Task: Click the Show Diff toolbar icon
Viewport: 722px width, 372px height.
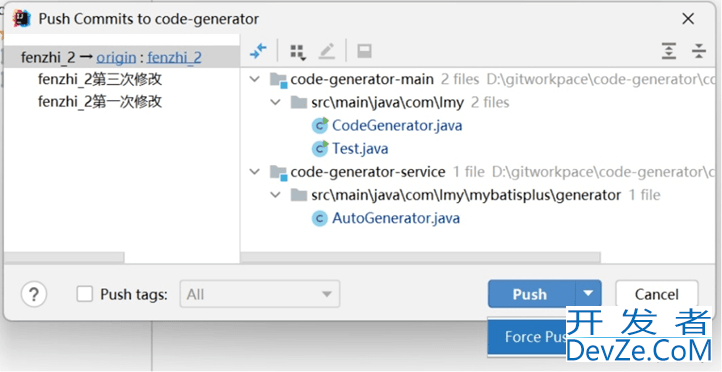Action: 258,51
